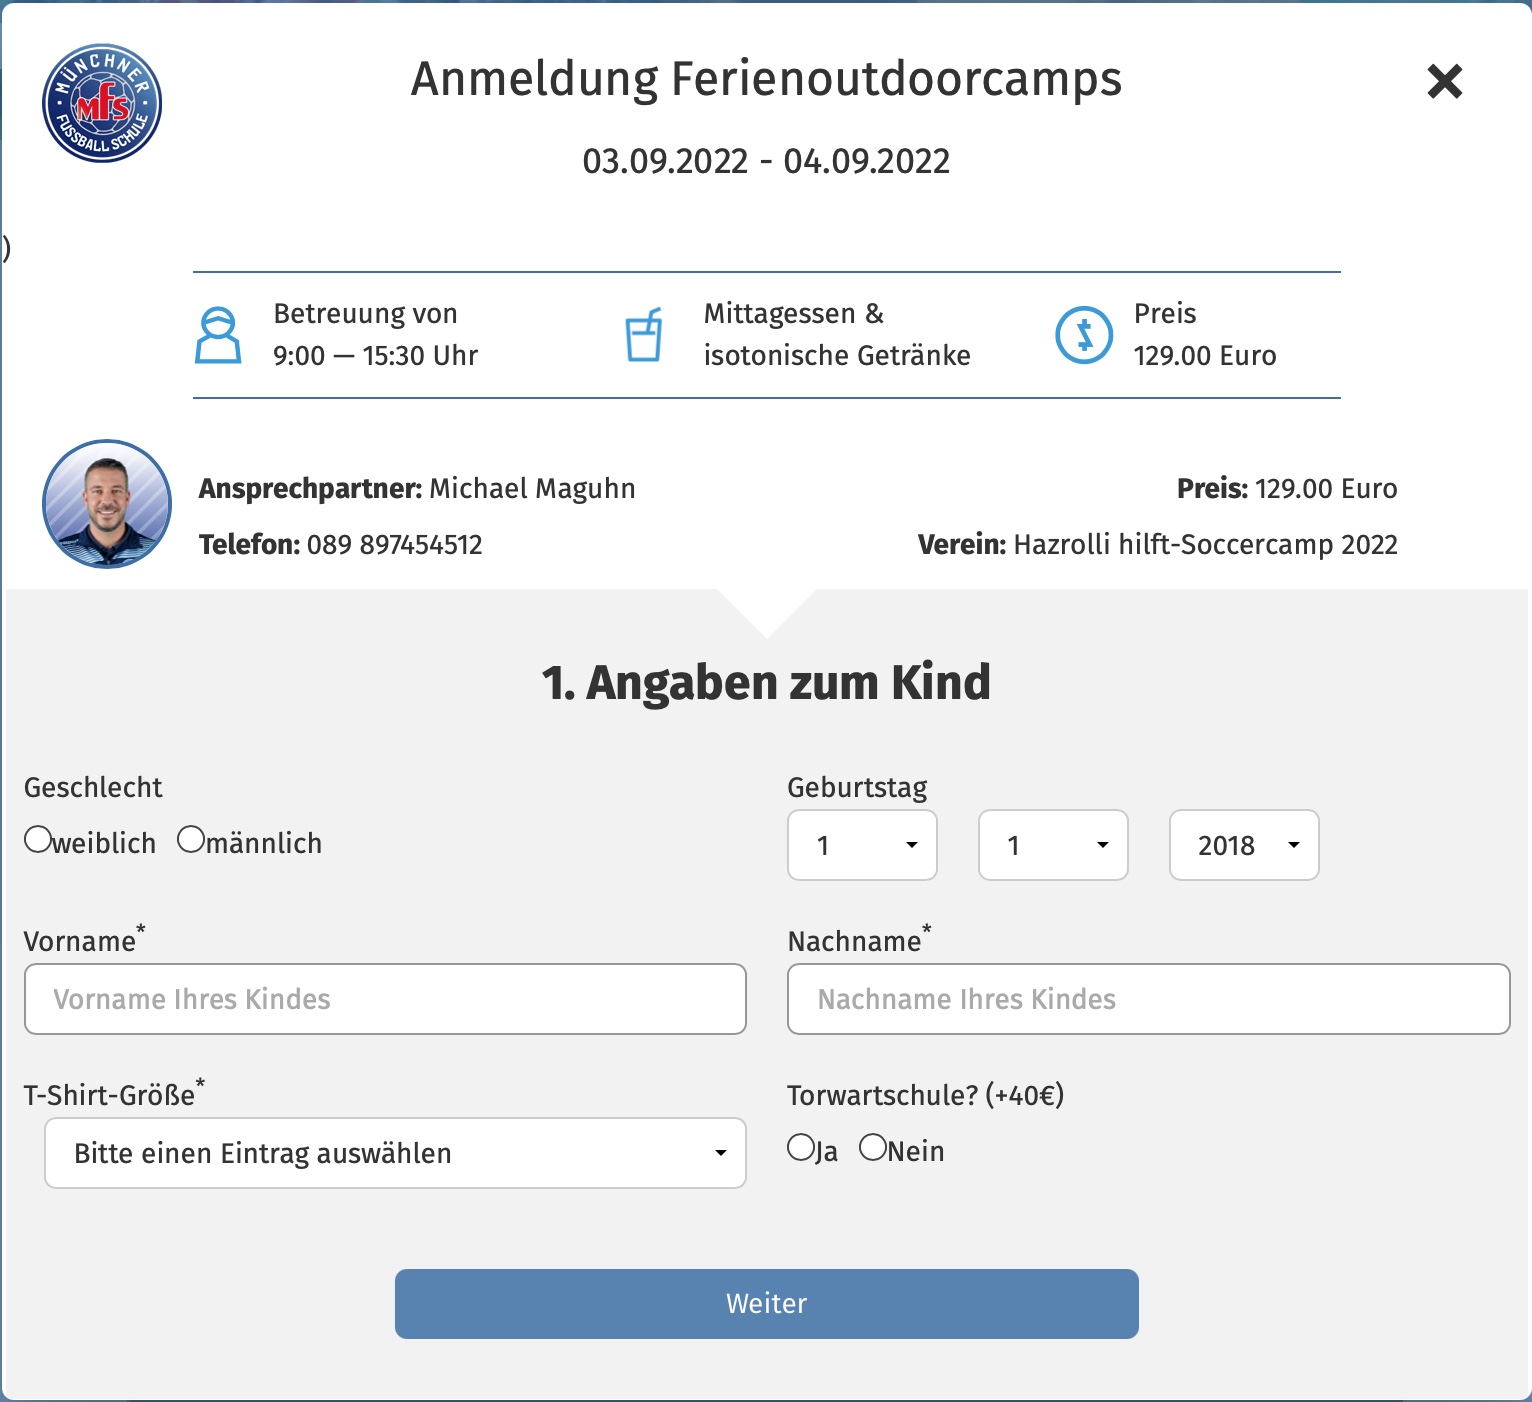Viewport: 1532px width, 1402px height.
Task: Close the registration dialog with X
Action: click(1444, 82)
